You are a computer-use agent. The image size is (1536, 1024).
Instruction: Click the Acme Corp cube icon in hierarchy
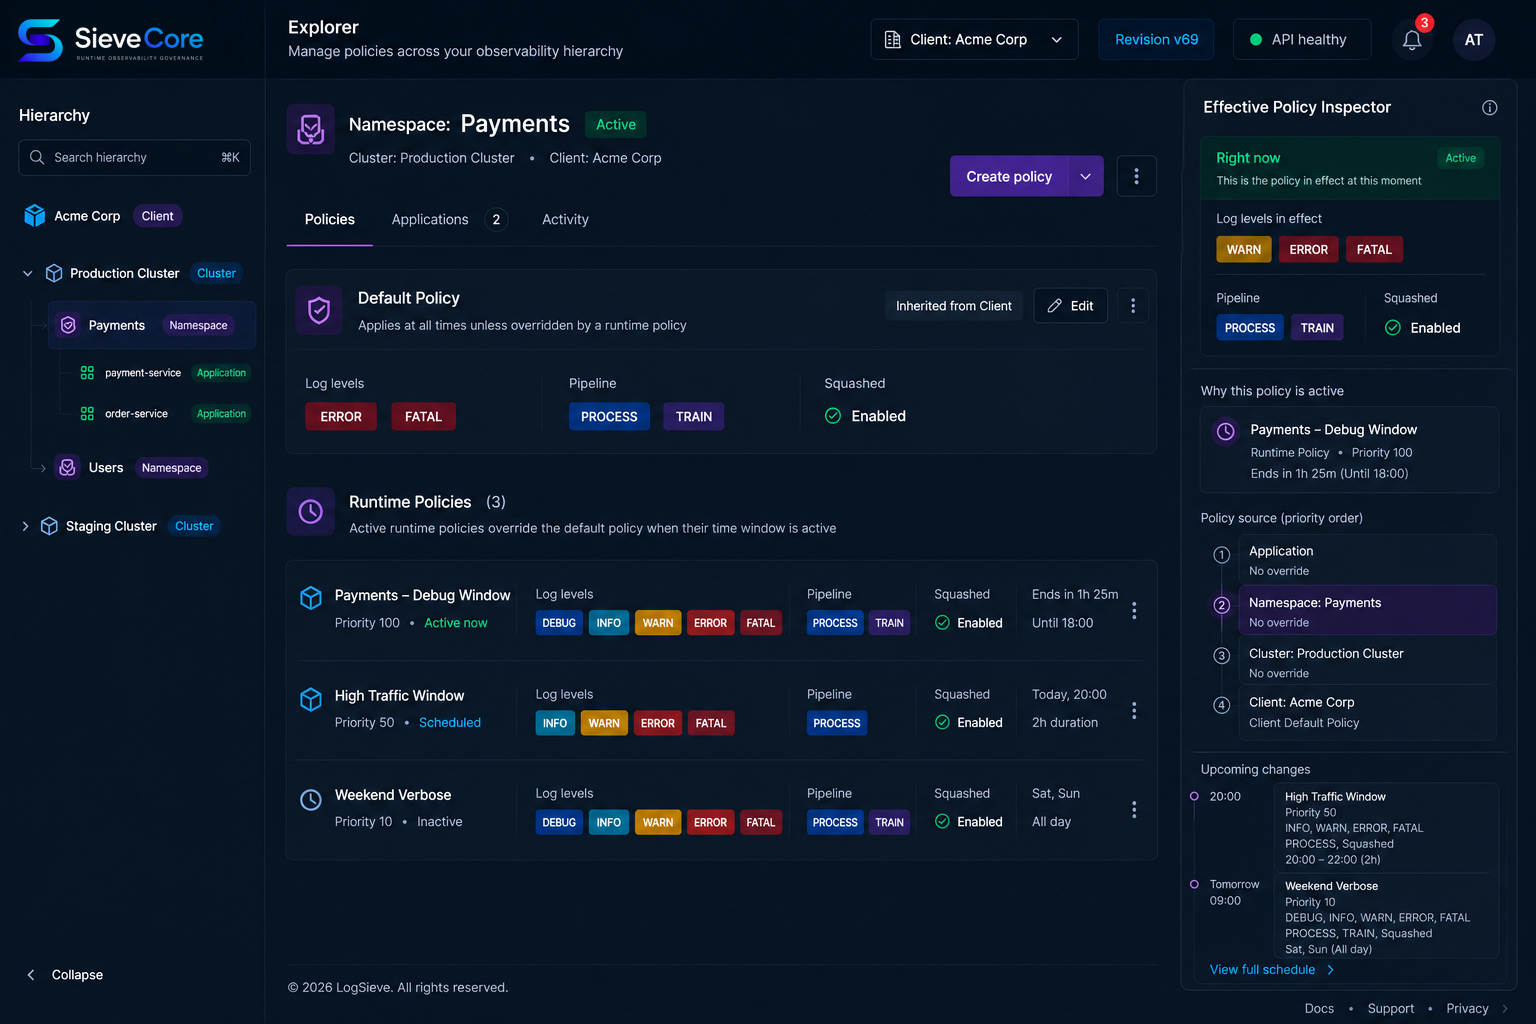click(x=35, y=216)
